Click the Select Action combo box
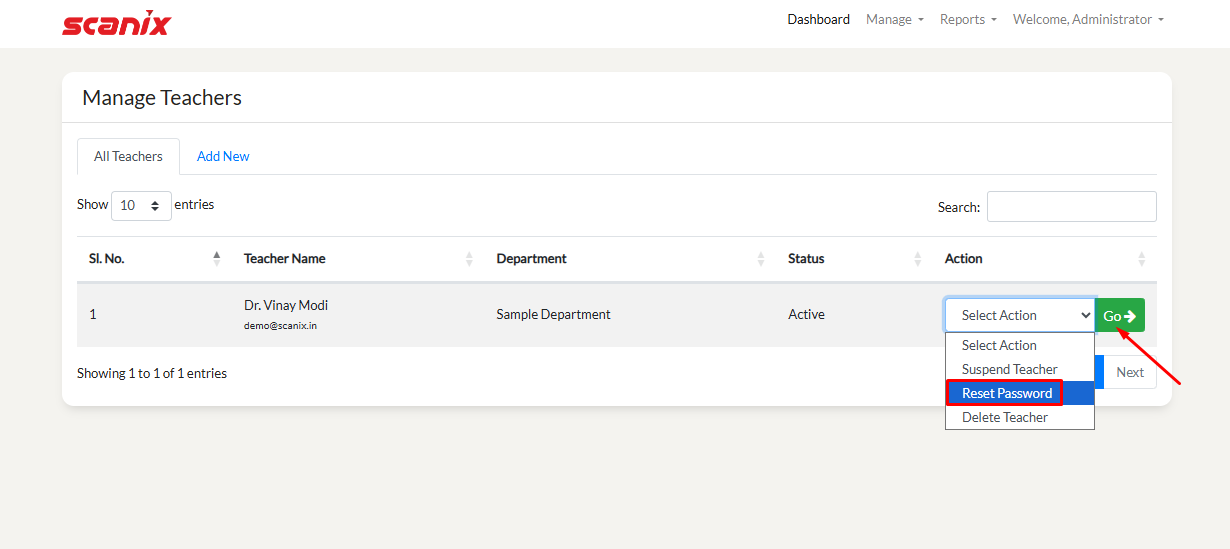1230x549 pixels. pos(1019,315)
